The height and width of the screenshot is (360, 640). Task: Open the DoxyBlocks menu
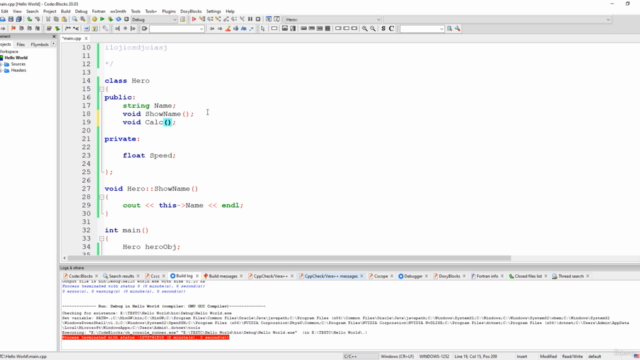[191, 11]
